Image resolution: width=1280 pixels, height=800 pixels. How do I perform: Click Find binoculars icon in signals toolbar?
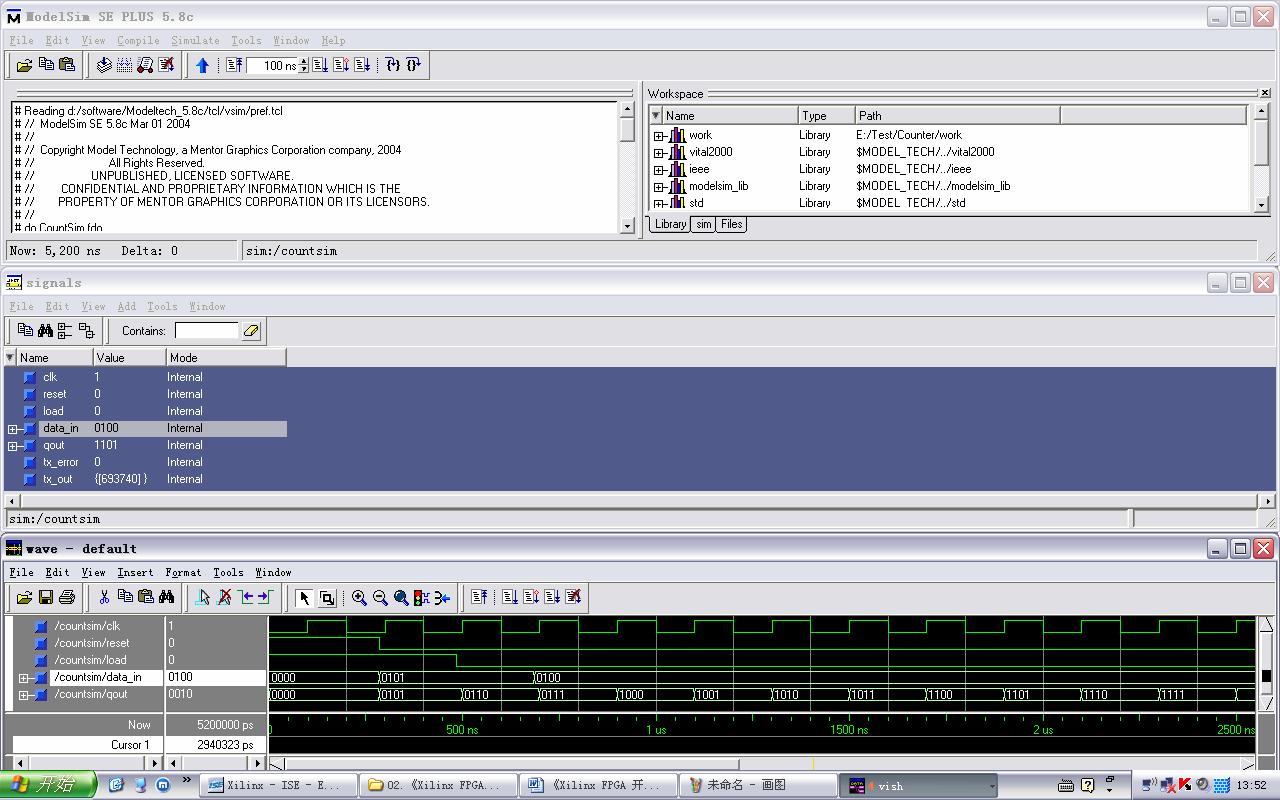[46, 330]
